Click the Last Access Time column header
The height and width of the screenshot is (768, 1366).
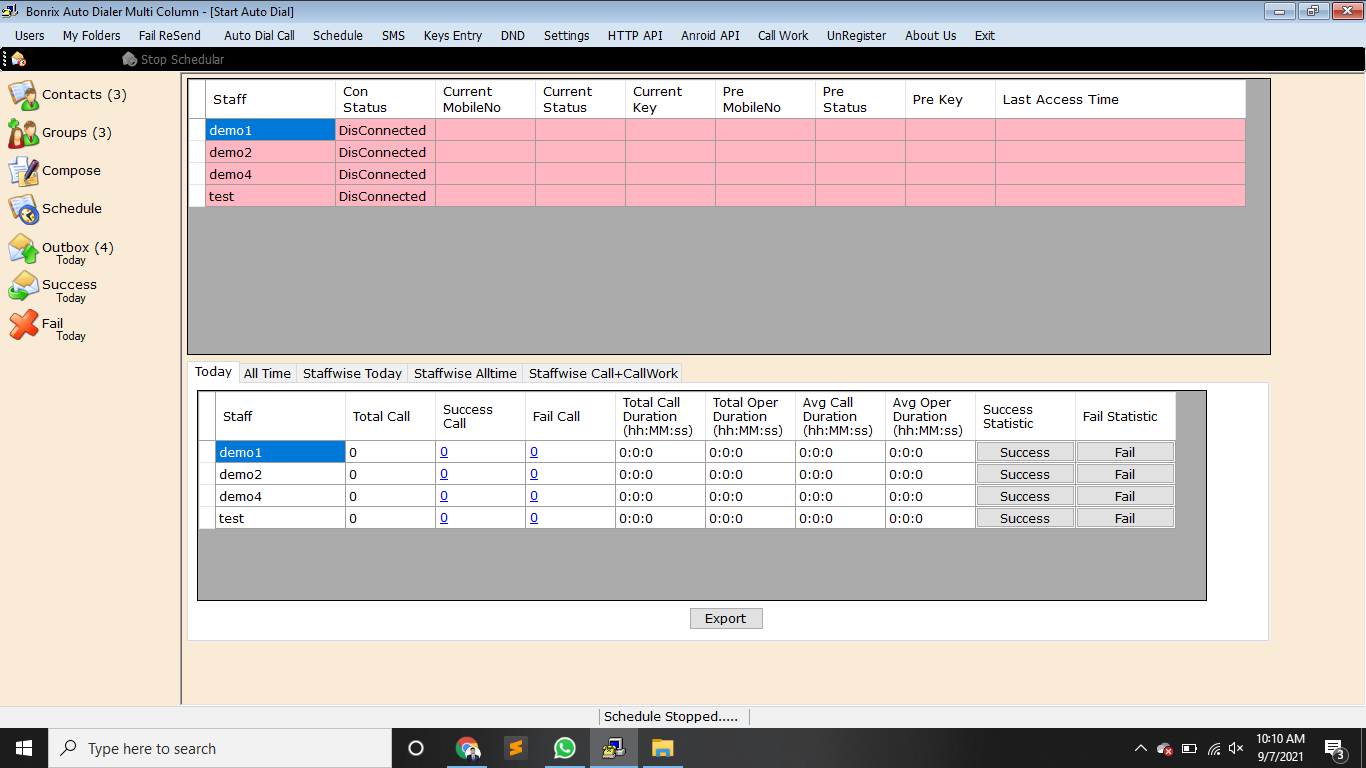pos(1120,99)
